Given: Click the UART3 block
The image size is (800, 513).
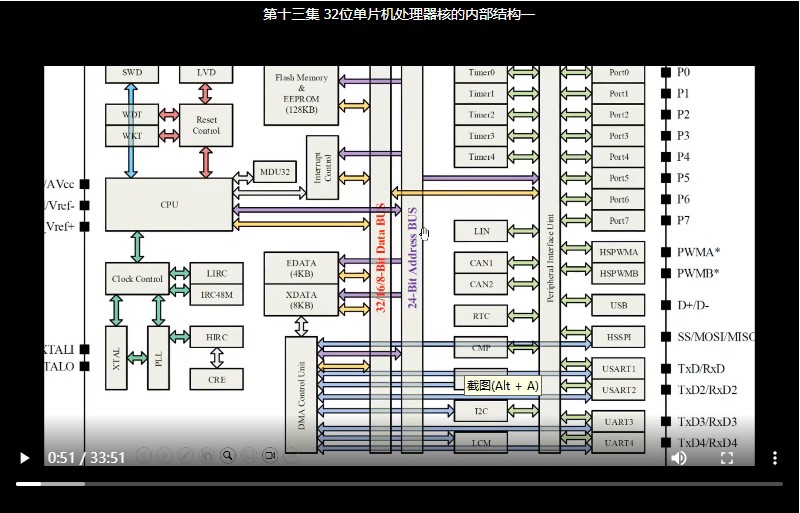Looking at the screenshot, I should (618, 422).
